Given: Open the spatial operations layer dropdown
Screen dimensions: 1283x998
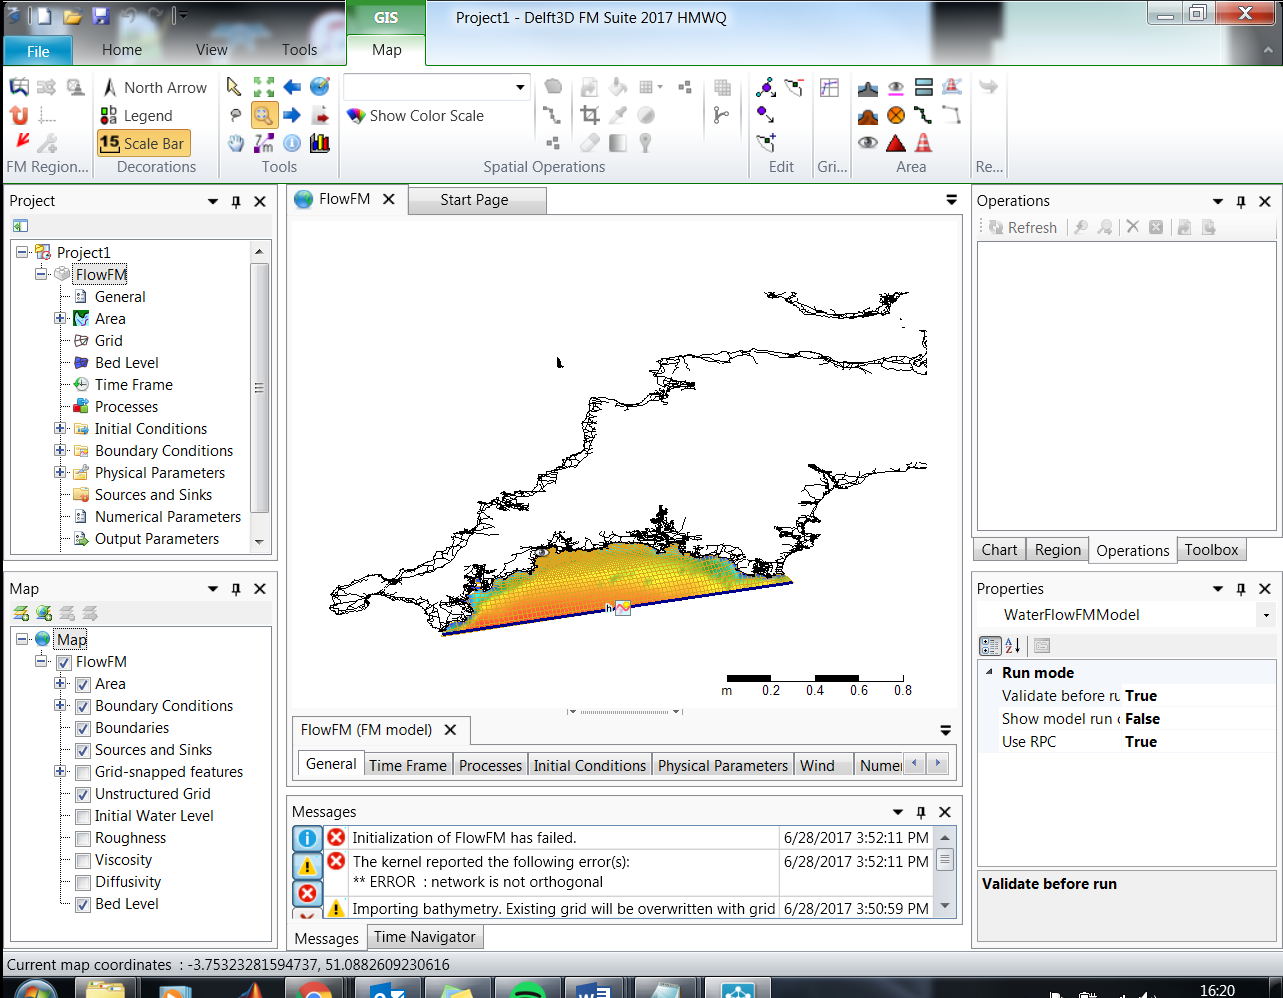Looking at the screenshot, I should [x=520, y=87].
